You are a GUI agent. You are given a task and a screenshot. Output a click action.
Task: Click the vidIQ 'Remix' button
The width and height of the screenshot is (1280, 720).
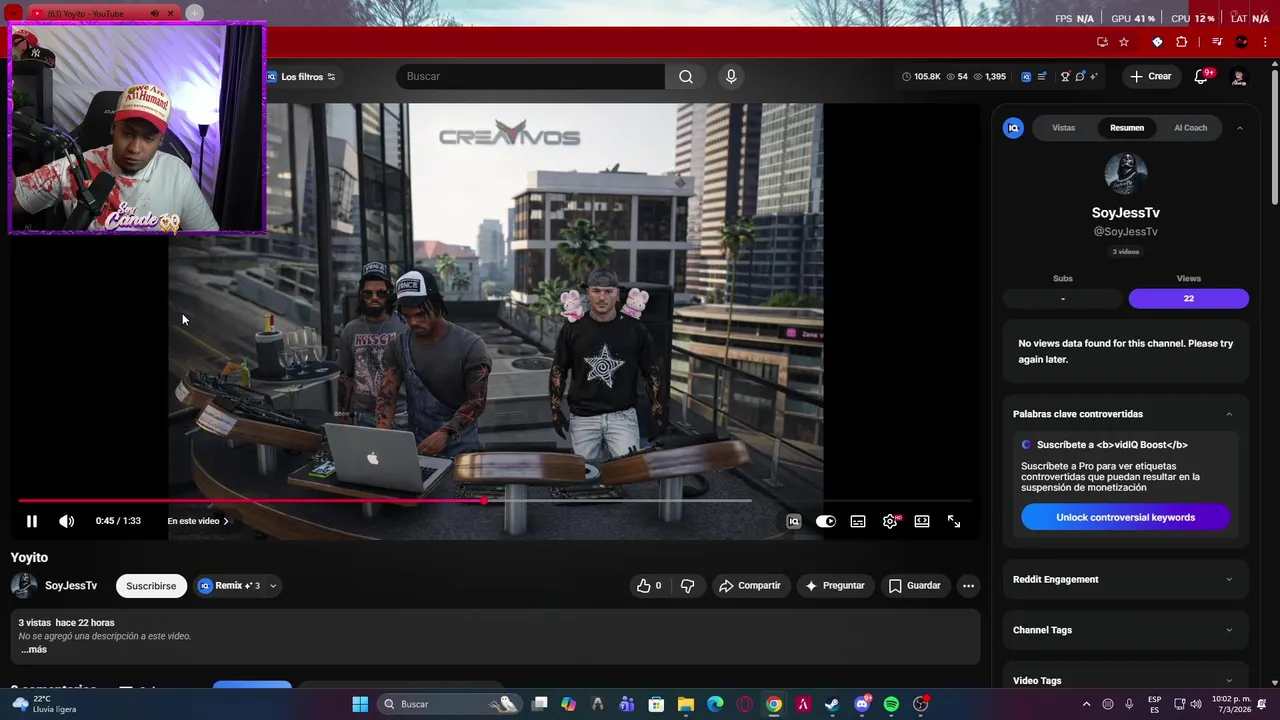click(229, 586)
